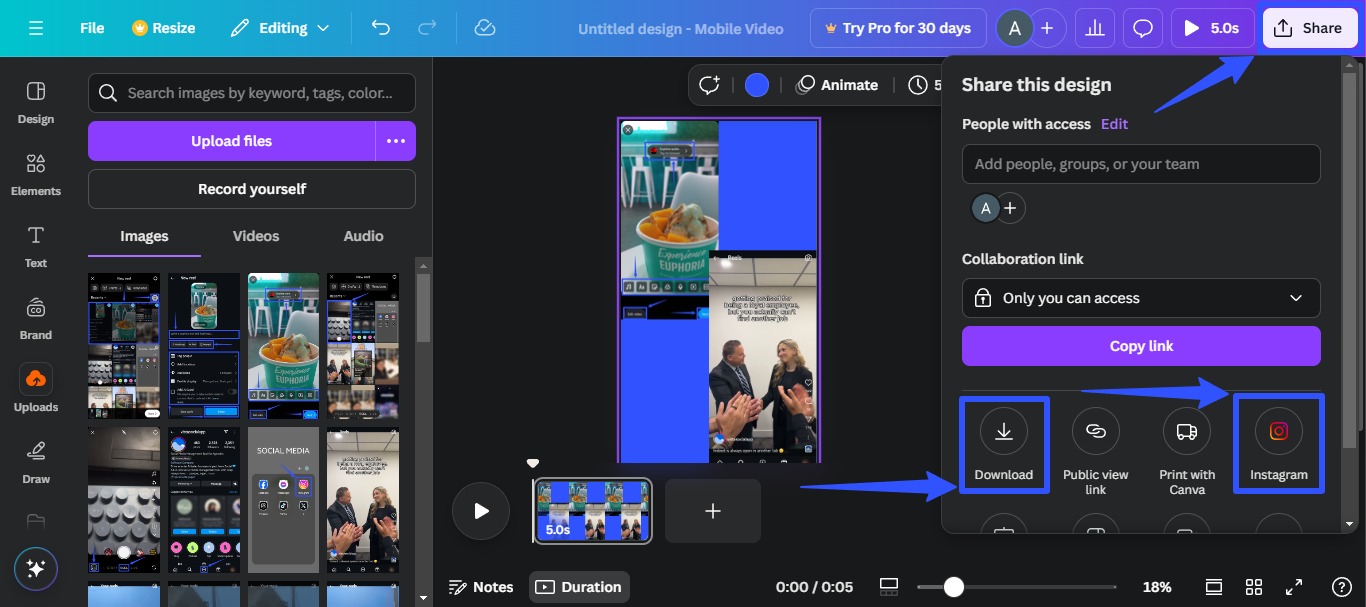Viewport: 1366px width, 607px height.
Task: Open design insights with the bar chart icon
Action: pyautogui.click(x=1094, y=27)
